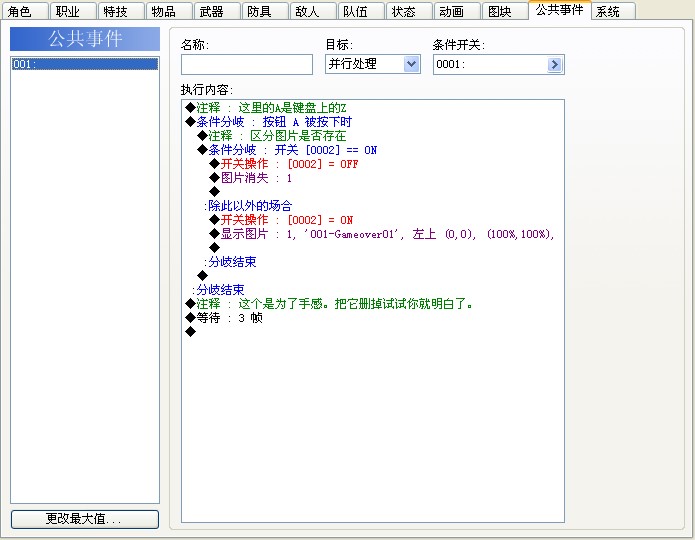Expand the 目标 dropdown arrow
The width and height of the screenshot is (695, 540).
(411, 64)
